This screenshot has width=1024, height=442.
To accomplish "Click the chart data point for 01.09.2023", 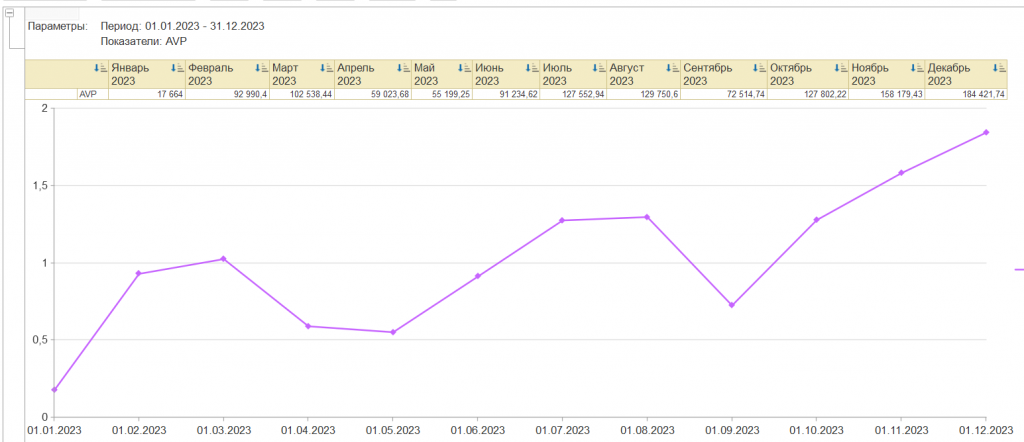I will click(731, 306).
